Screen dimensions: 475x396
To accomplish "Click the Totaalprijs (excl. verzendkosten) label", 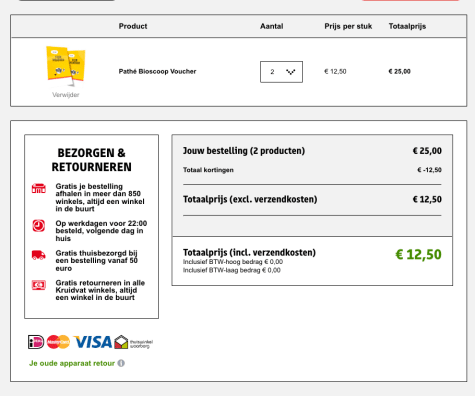I will click(x=250, y=199).
